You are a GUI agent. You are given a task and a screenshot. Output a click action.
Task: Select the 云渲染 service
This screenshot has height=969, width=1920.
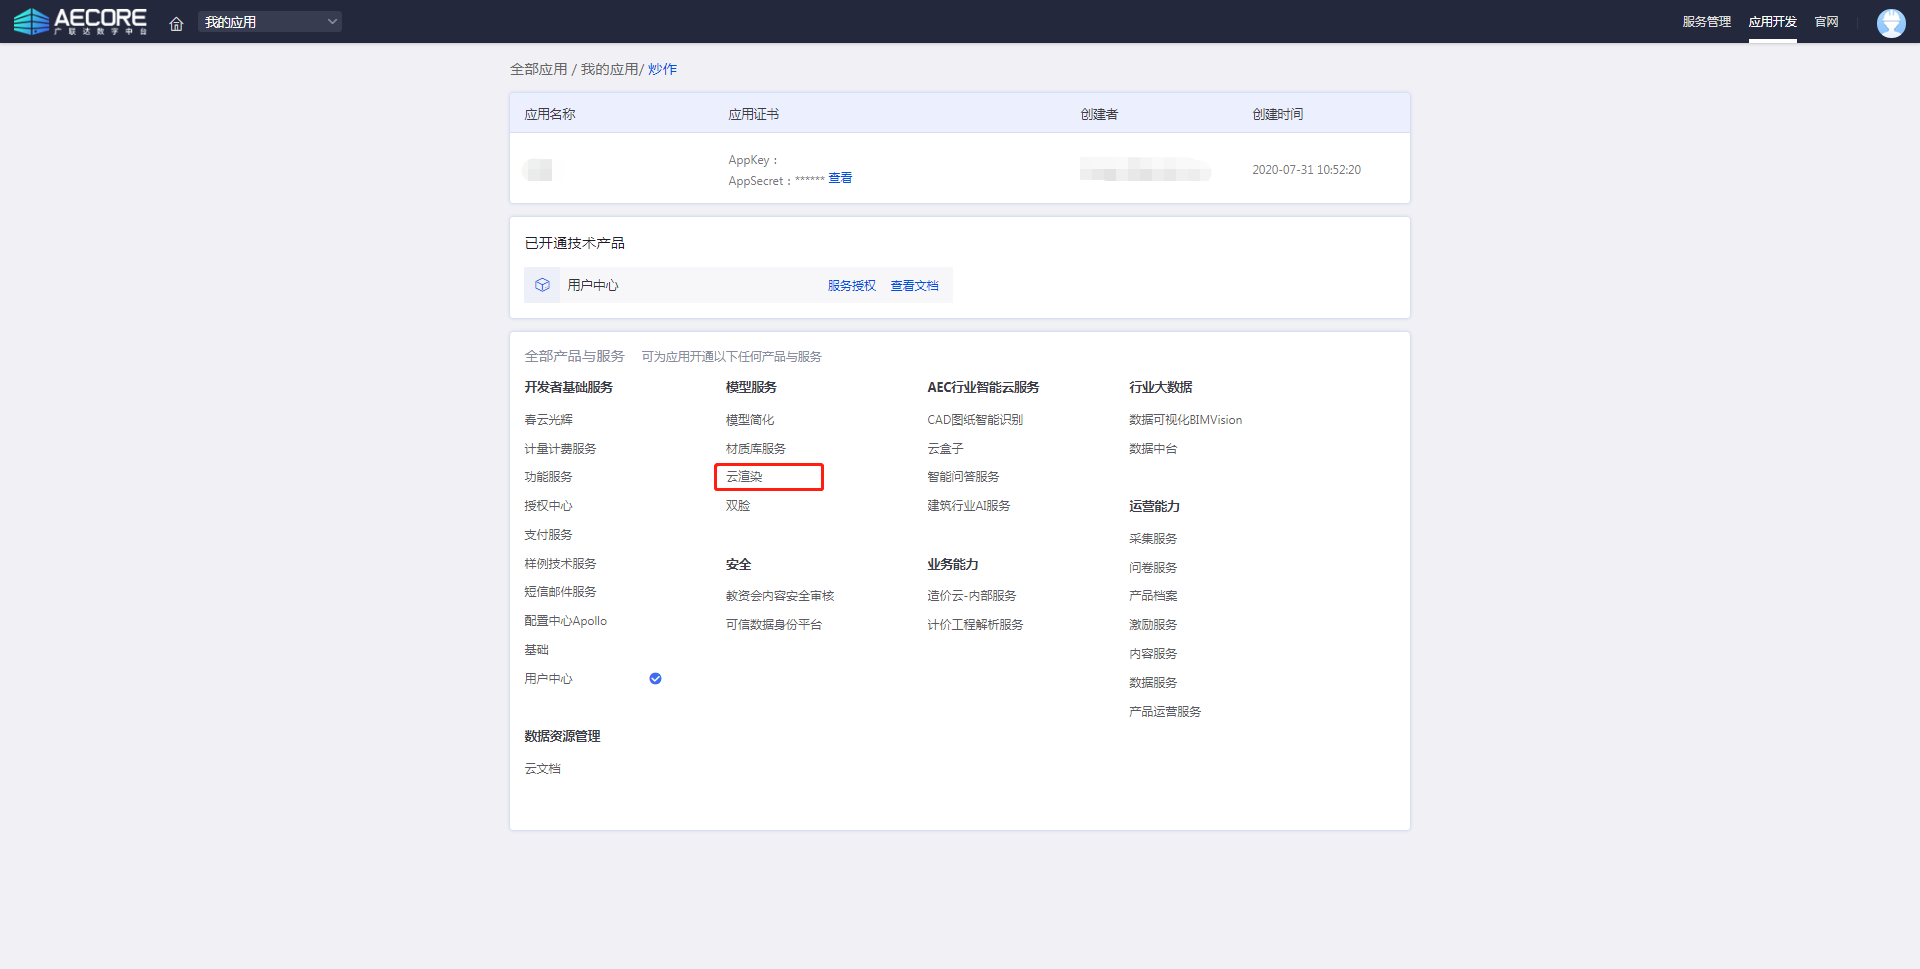(x=745, y=477)
